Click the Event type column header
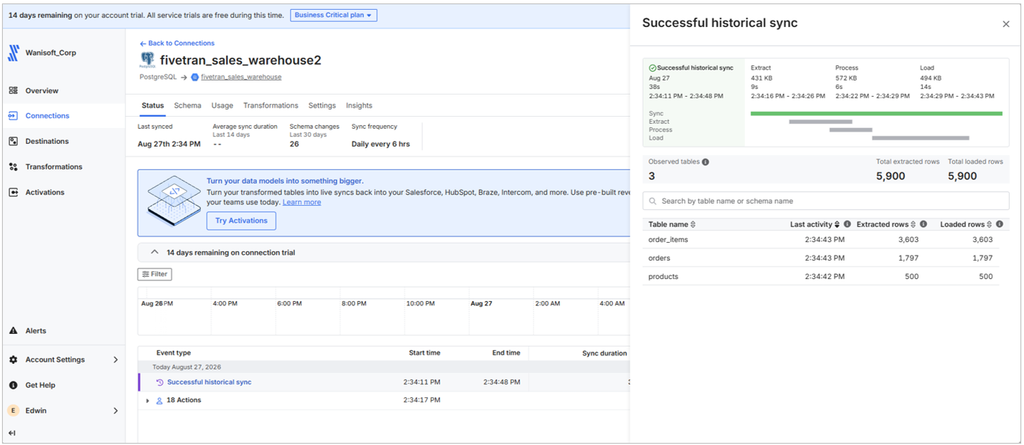The height and width of the screenshot is (445, 1024). [x=174, y=353]
